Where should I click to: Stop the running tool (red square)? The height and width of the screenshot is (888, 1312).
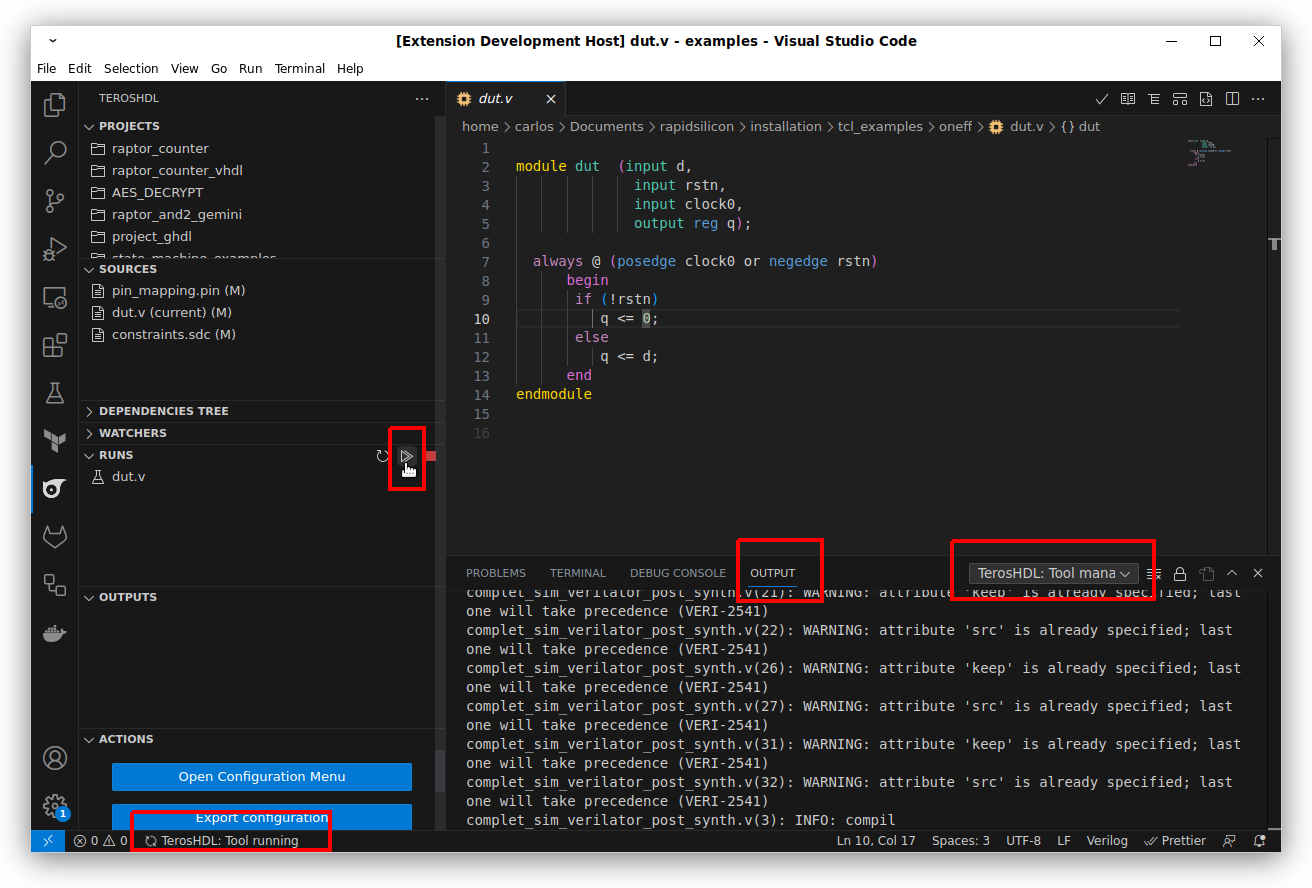click(430, 456)
